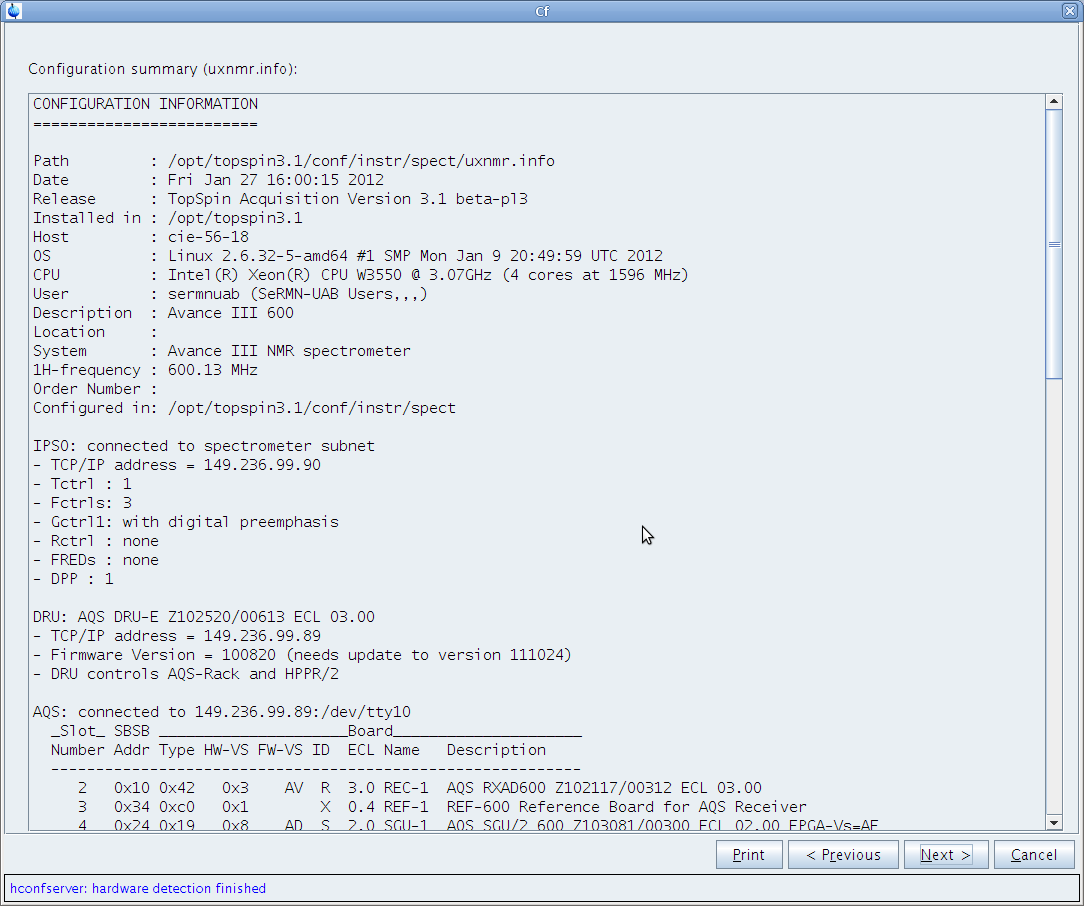Click the scrollbar down arrow
The image size is (1084, 906).
[1053, 822]
